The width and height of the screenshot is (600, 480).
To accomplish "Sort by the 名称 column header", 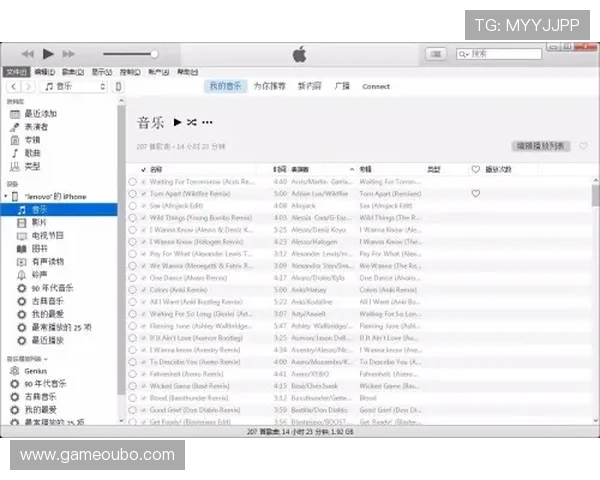I will 156,169.
